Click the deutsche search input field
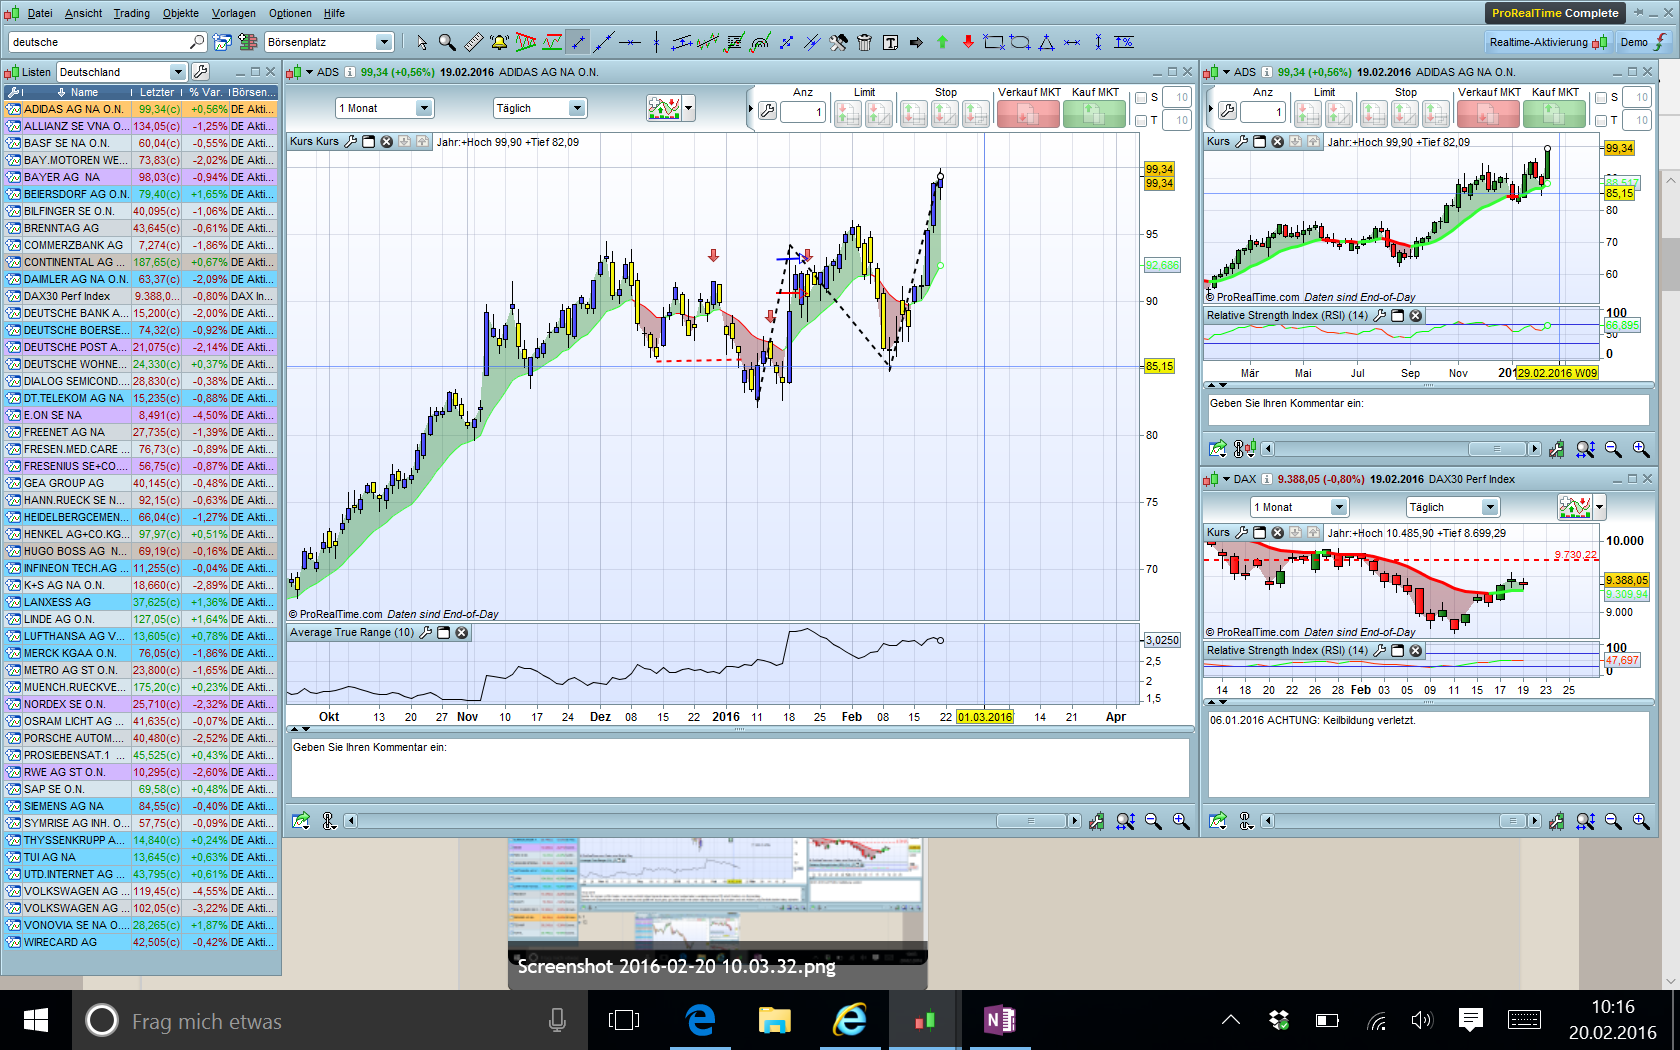 point(98,42)
